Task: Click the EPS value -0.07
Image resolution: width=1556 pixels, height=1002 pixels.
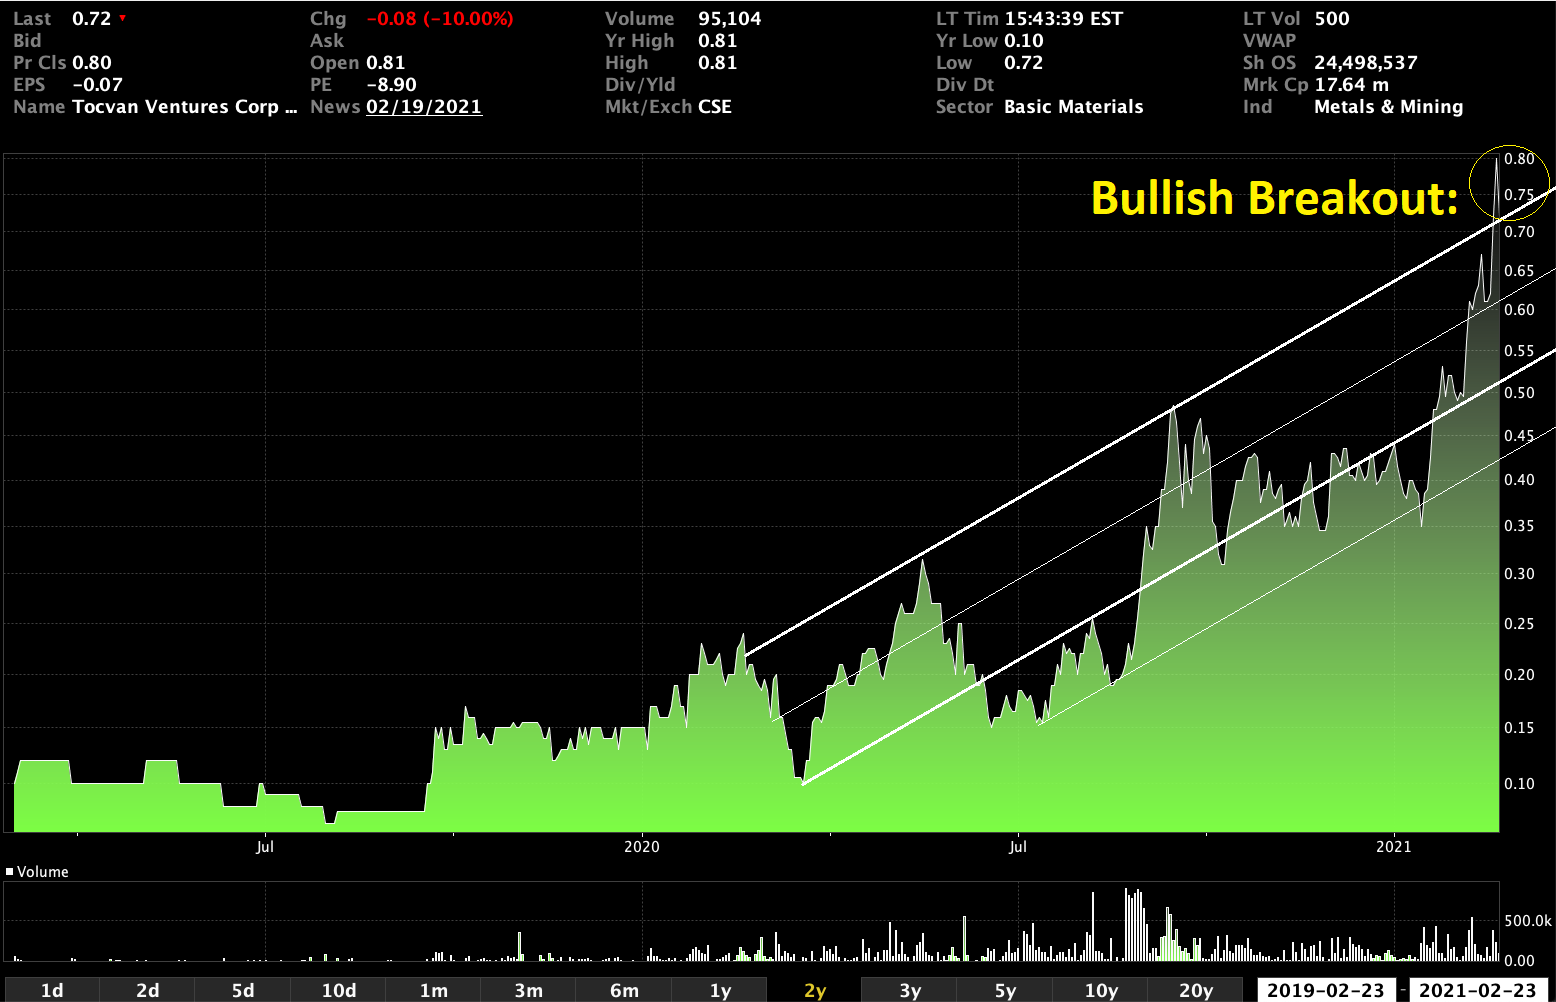Action: (x=97, y=85)
